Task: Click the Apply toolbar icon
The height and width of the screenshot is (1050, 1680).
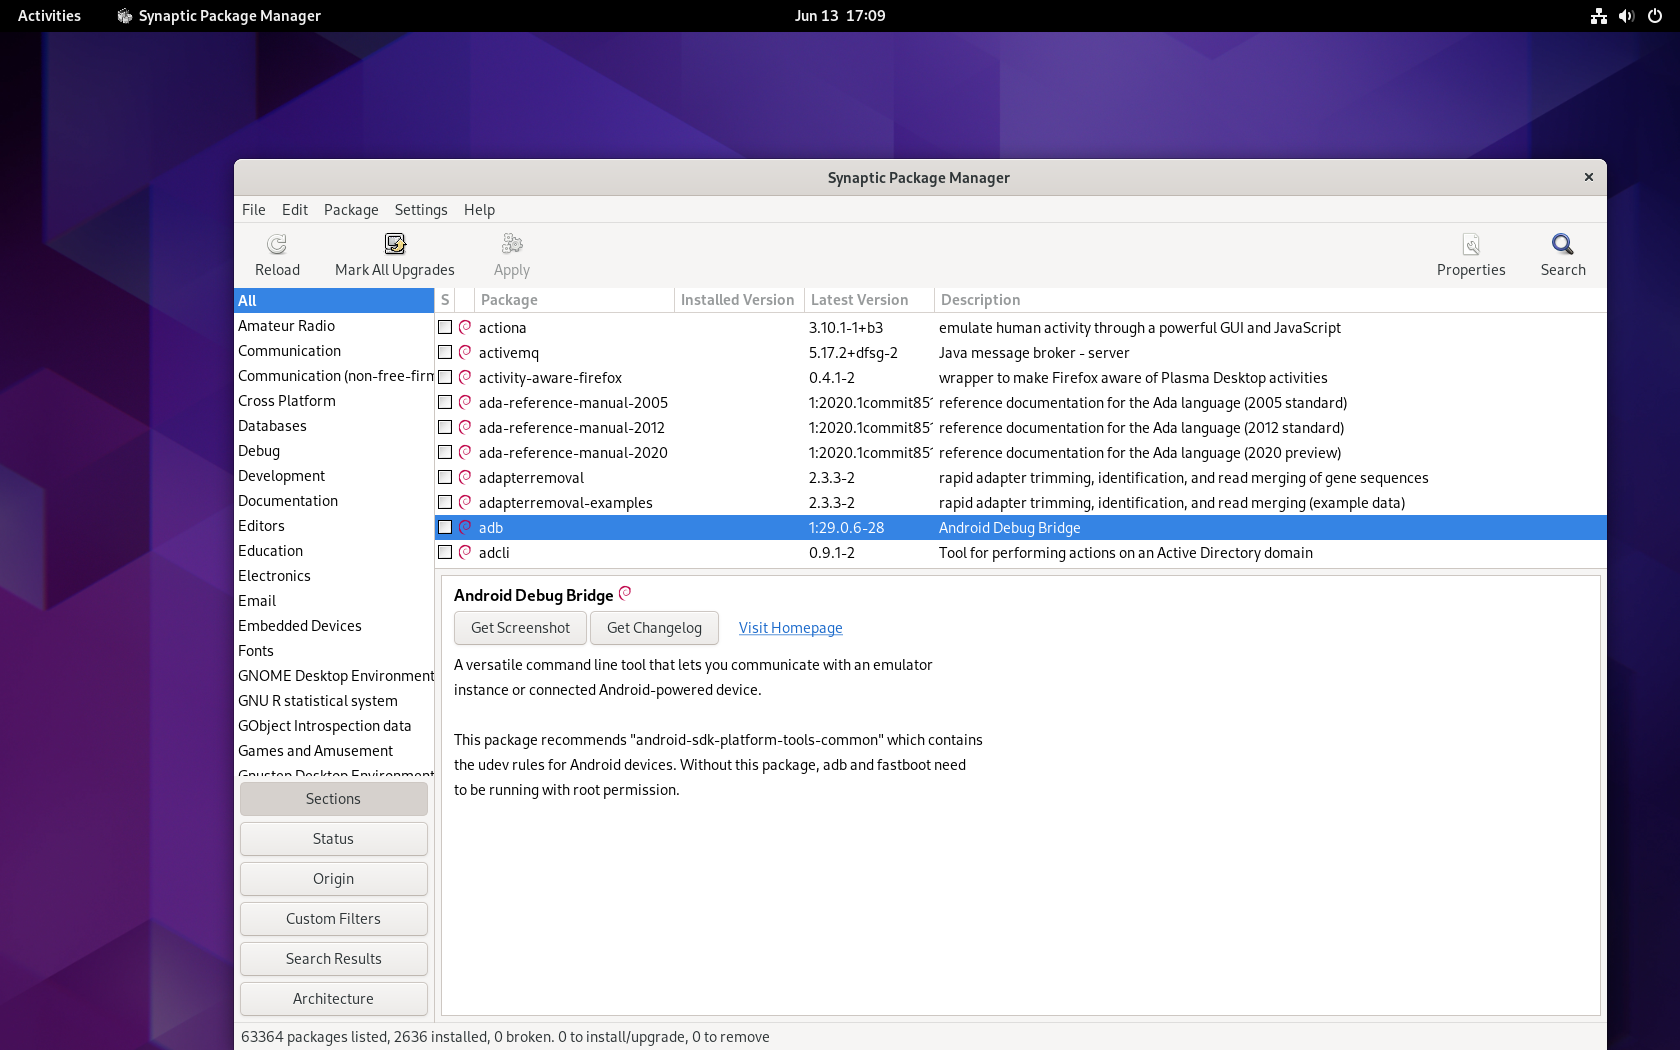Action: 512,244
